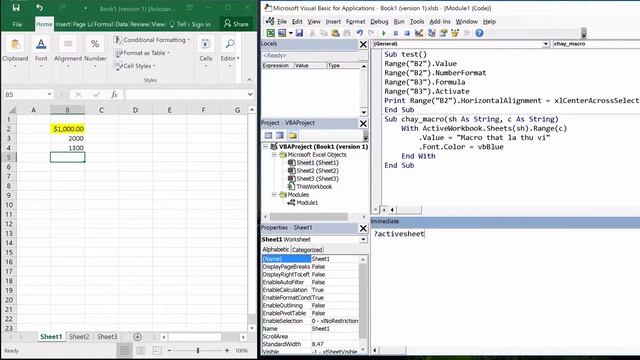640x360 pixels.
Task: Open the Format as Table dropdown
Action: tap(142, 53)
